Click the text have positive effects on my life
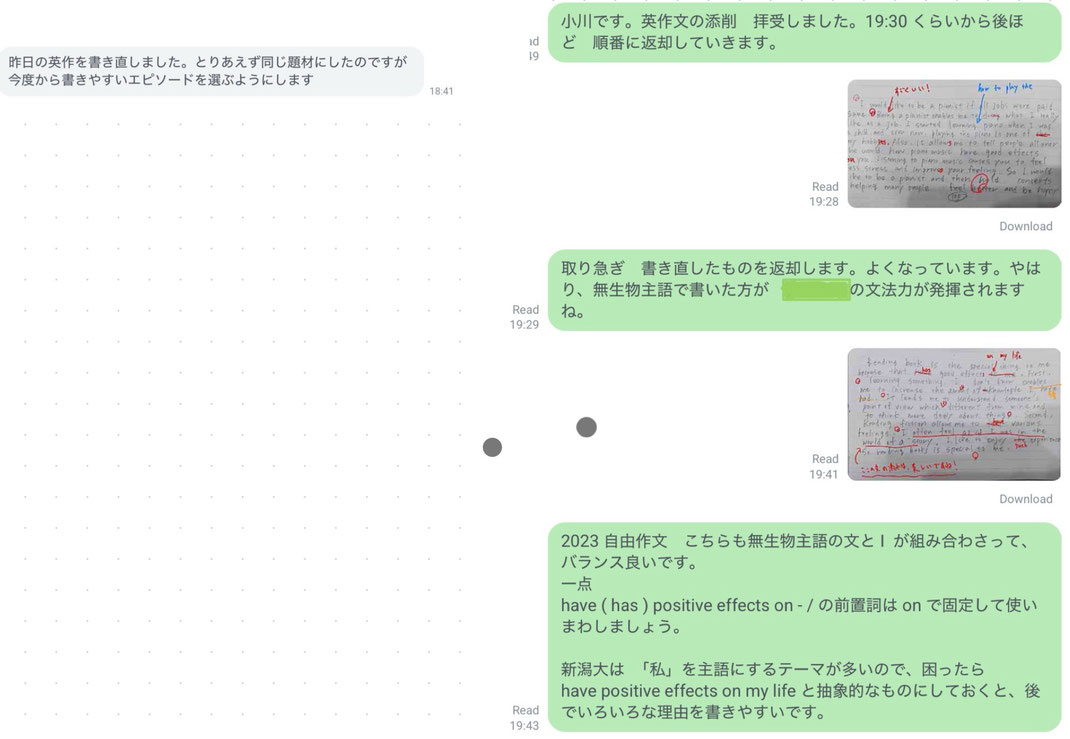The image size is (1070, 739). pos(678,691)
